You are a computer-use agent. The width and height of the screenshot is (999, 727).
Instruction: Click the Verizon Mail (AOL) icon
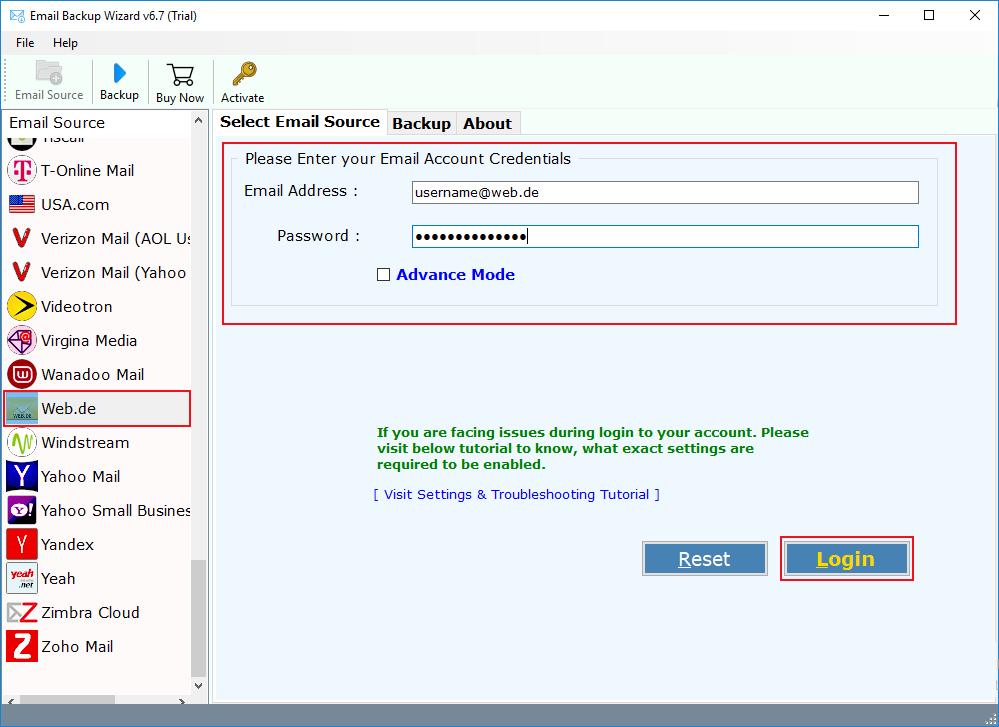tap(22, 238)
